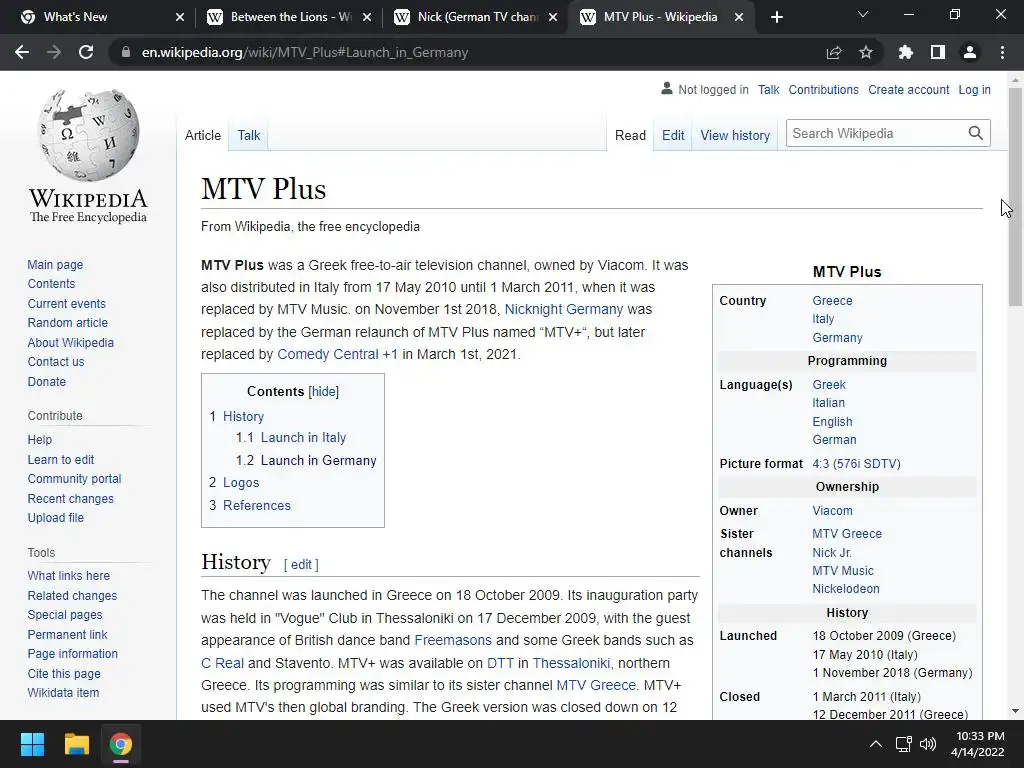1024x768 pixels.
Task: View site info via the padlock icon
Action: click(x=125, y=52)
